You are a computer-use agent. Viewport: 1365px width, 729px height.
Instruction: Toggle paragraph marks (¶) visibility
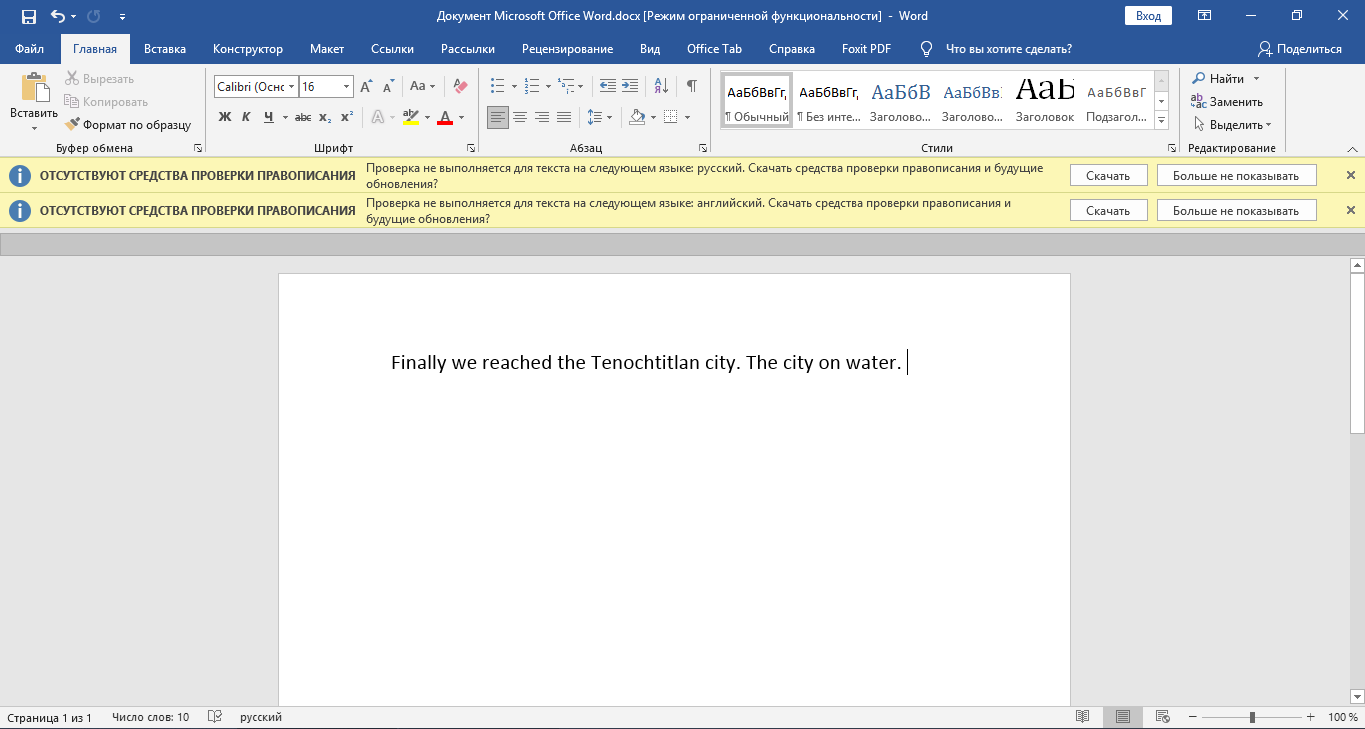tap(691, 86)
